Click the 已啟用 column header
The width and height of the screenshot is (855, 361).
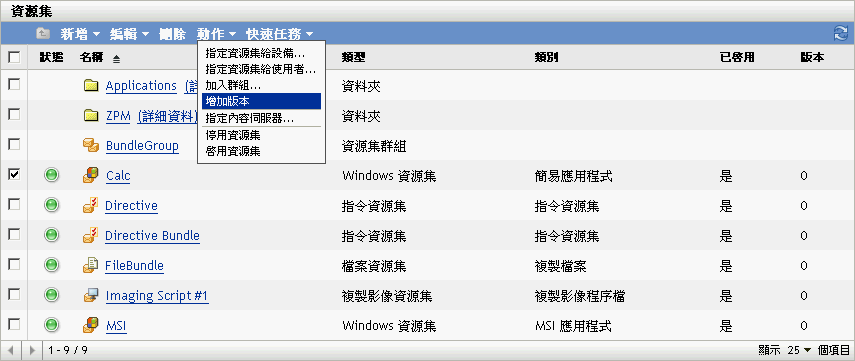(737, 57)
